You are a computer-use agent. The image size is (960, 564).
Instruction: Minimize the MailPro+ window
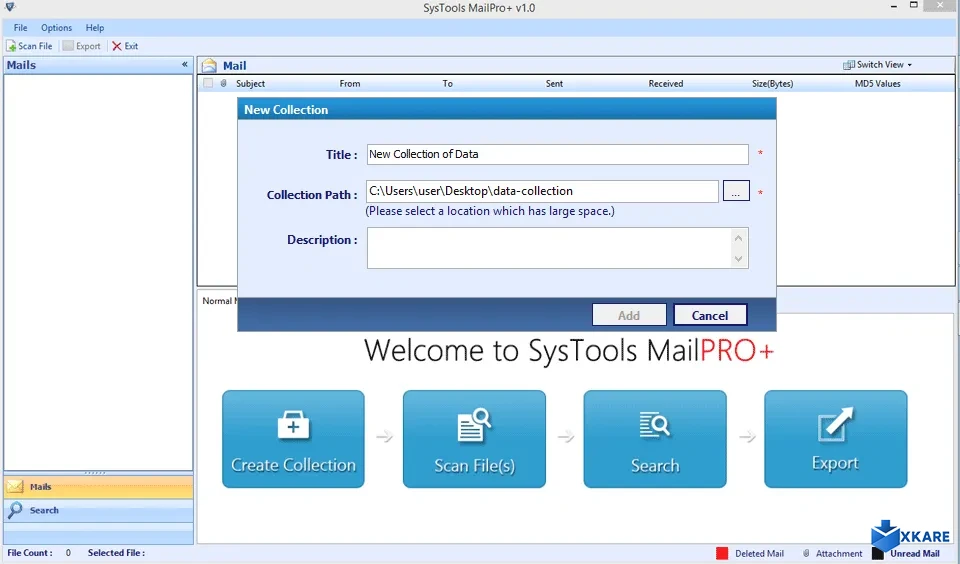tap(894, 6)
